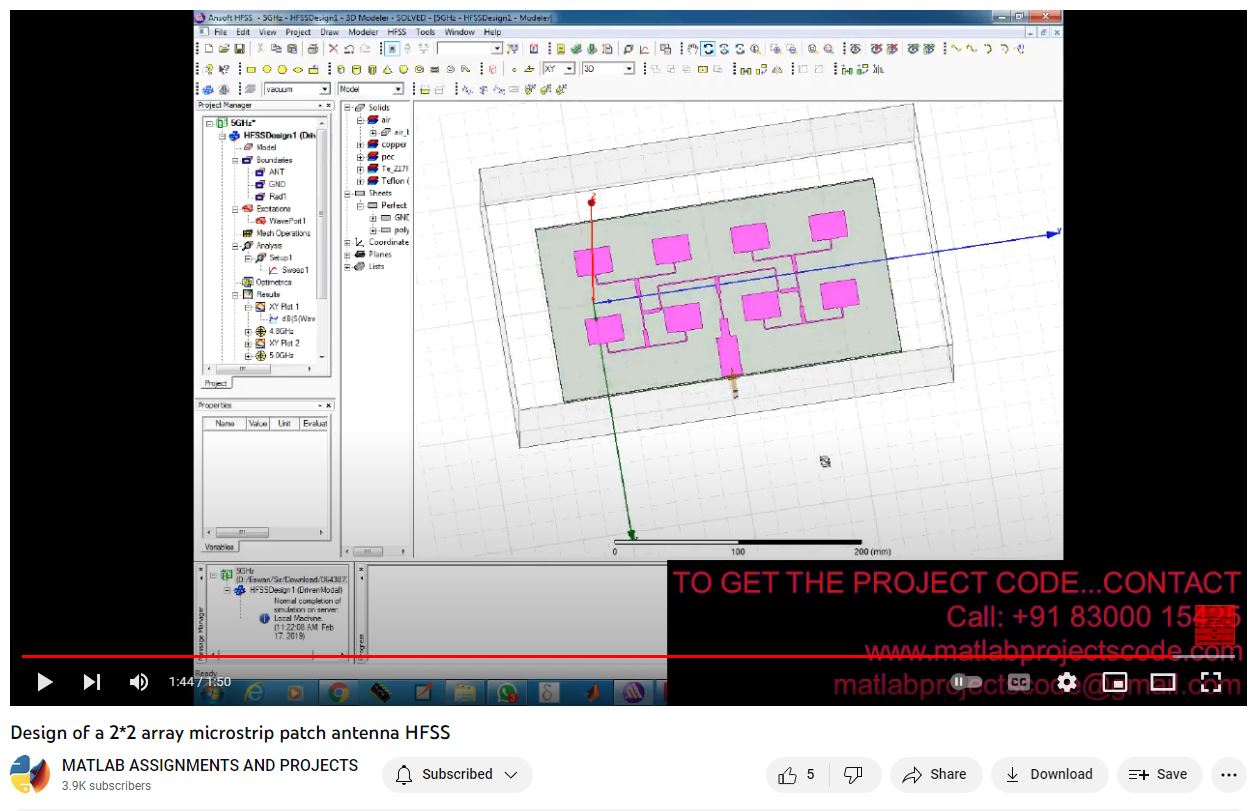Open the MATLAB ASSIGNMENTS AND PROJECTS channel

(210, 765)
